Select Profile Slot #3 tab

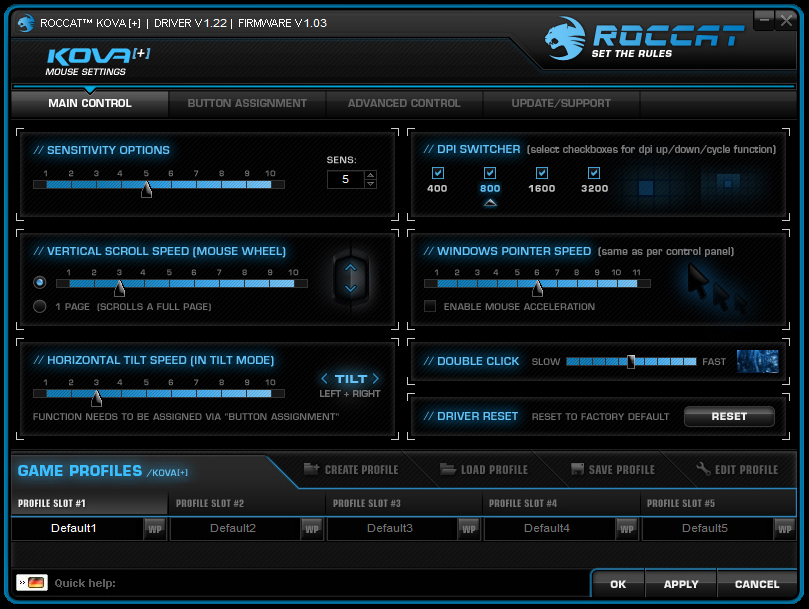404,503
